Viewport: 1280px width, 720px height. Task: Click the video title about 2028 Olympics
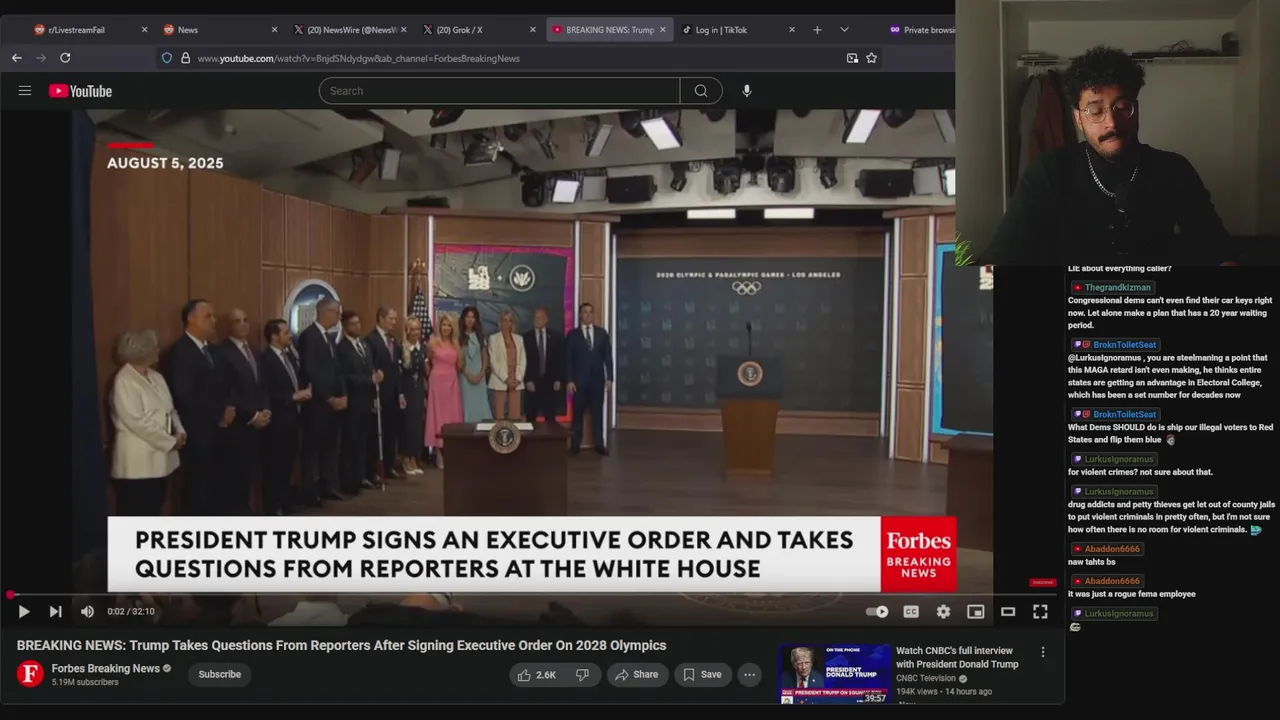click(341, 646)
